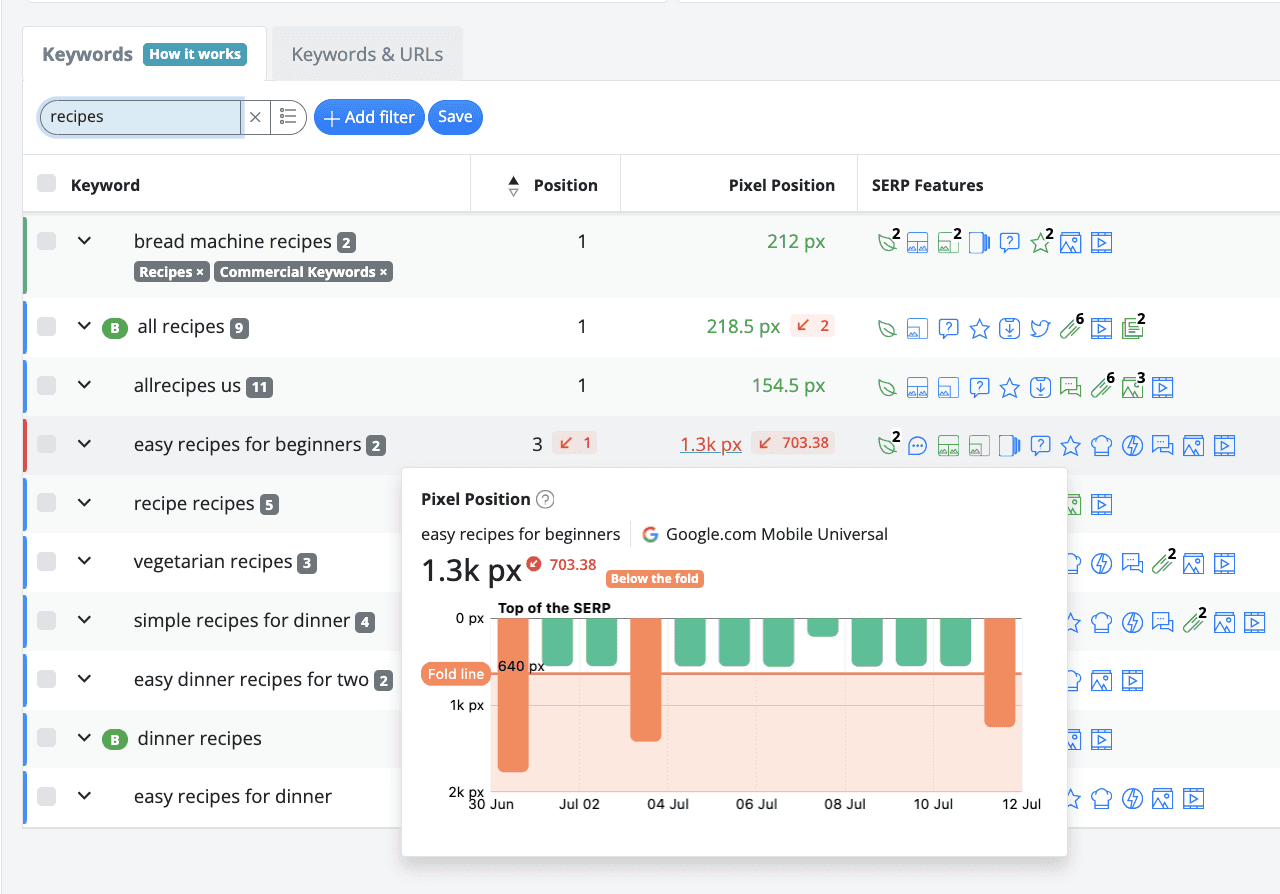Check the easy recipes for beginners checkbox
1280x894 pixels.
(x=46, y=444)
